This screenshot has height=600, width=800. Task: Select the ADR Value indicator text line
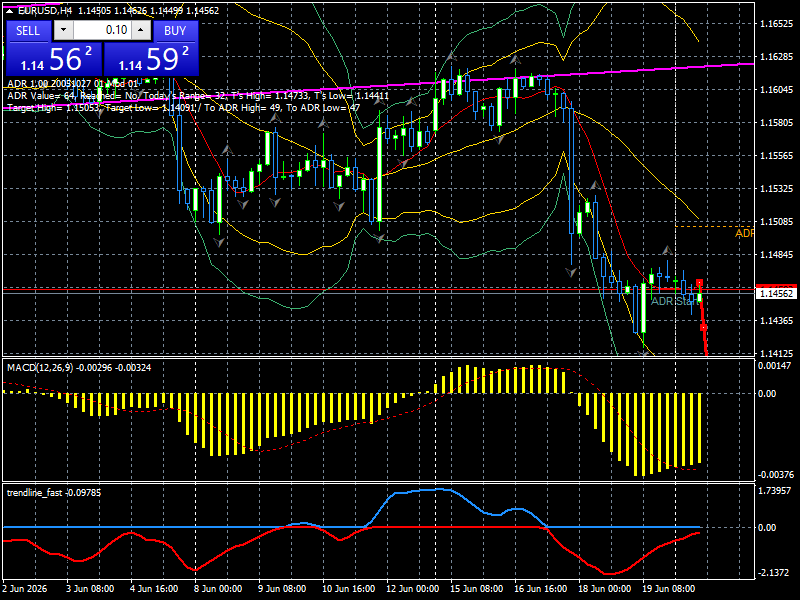coord(198,95)
